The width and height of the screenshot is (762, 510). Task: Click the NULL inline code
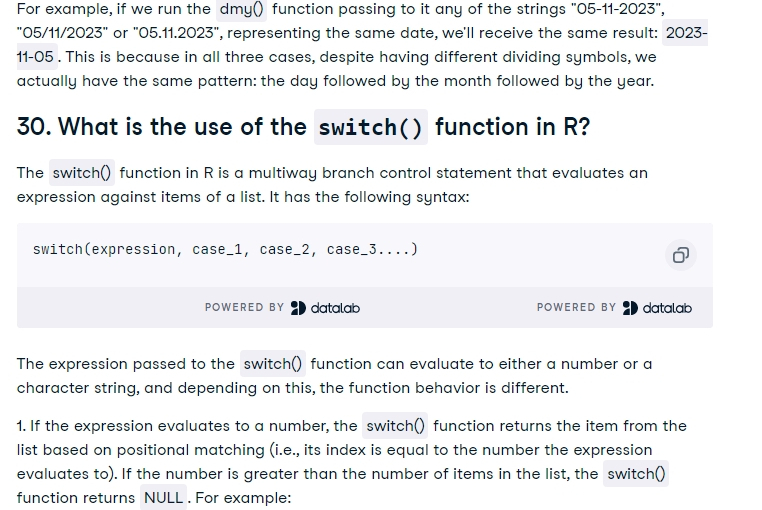click(164, 497)
